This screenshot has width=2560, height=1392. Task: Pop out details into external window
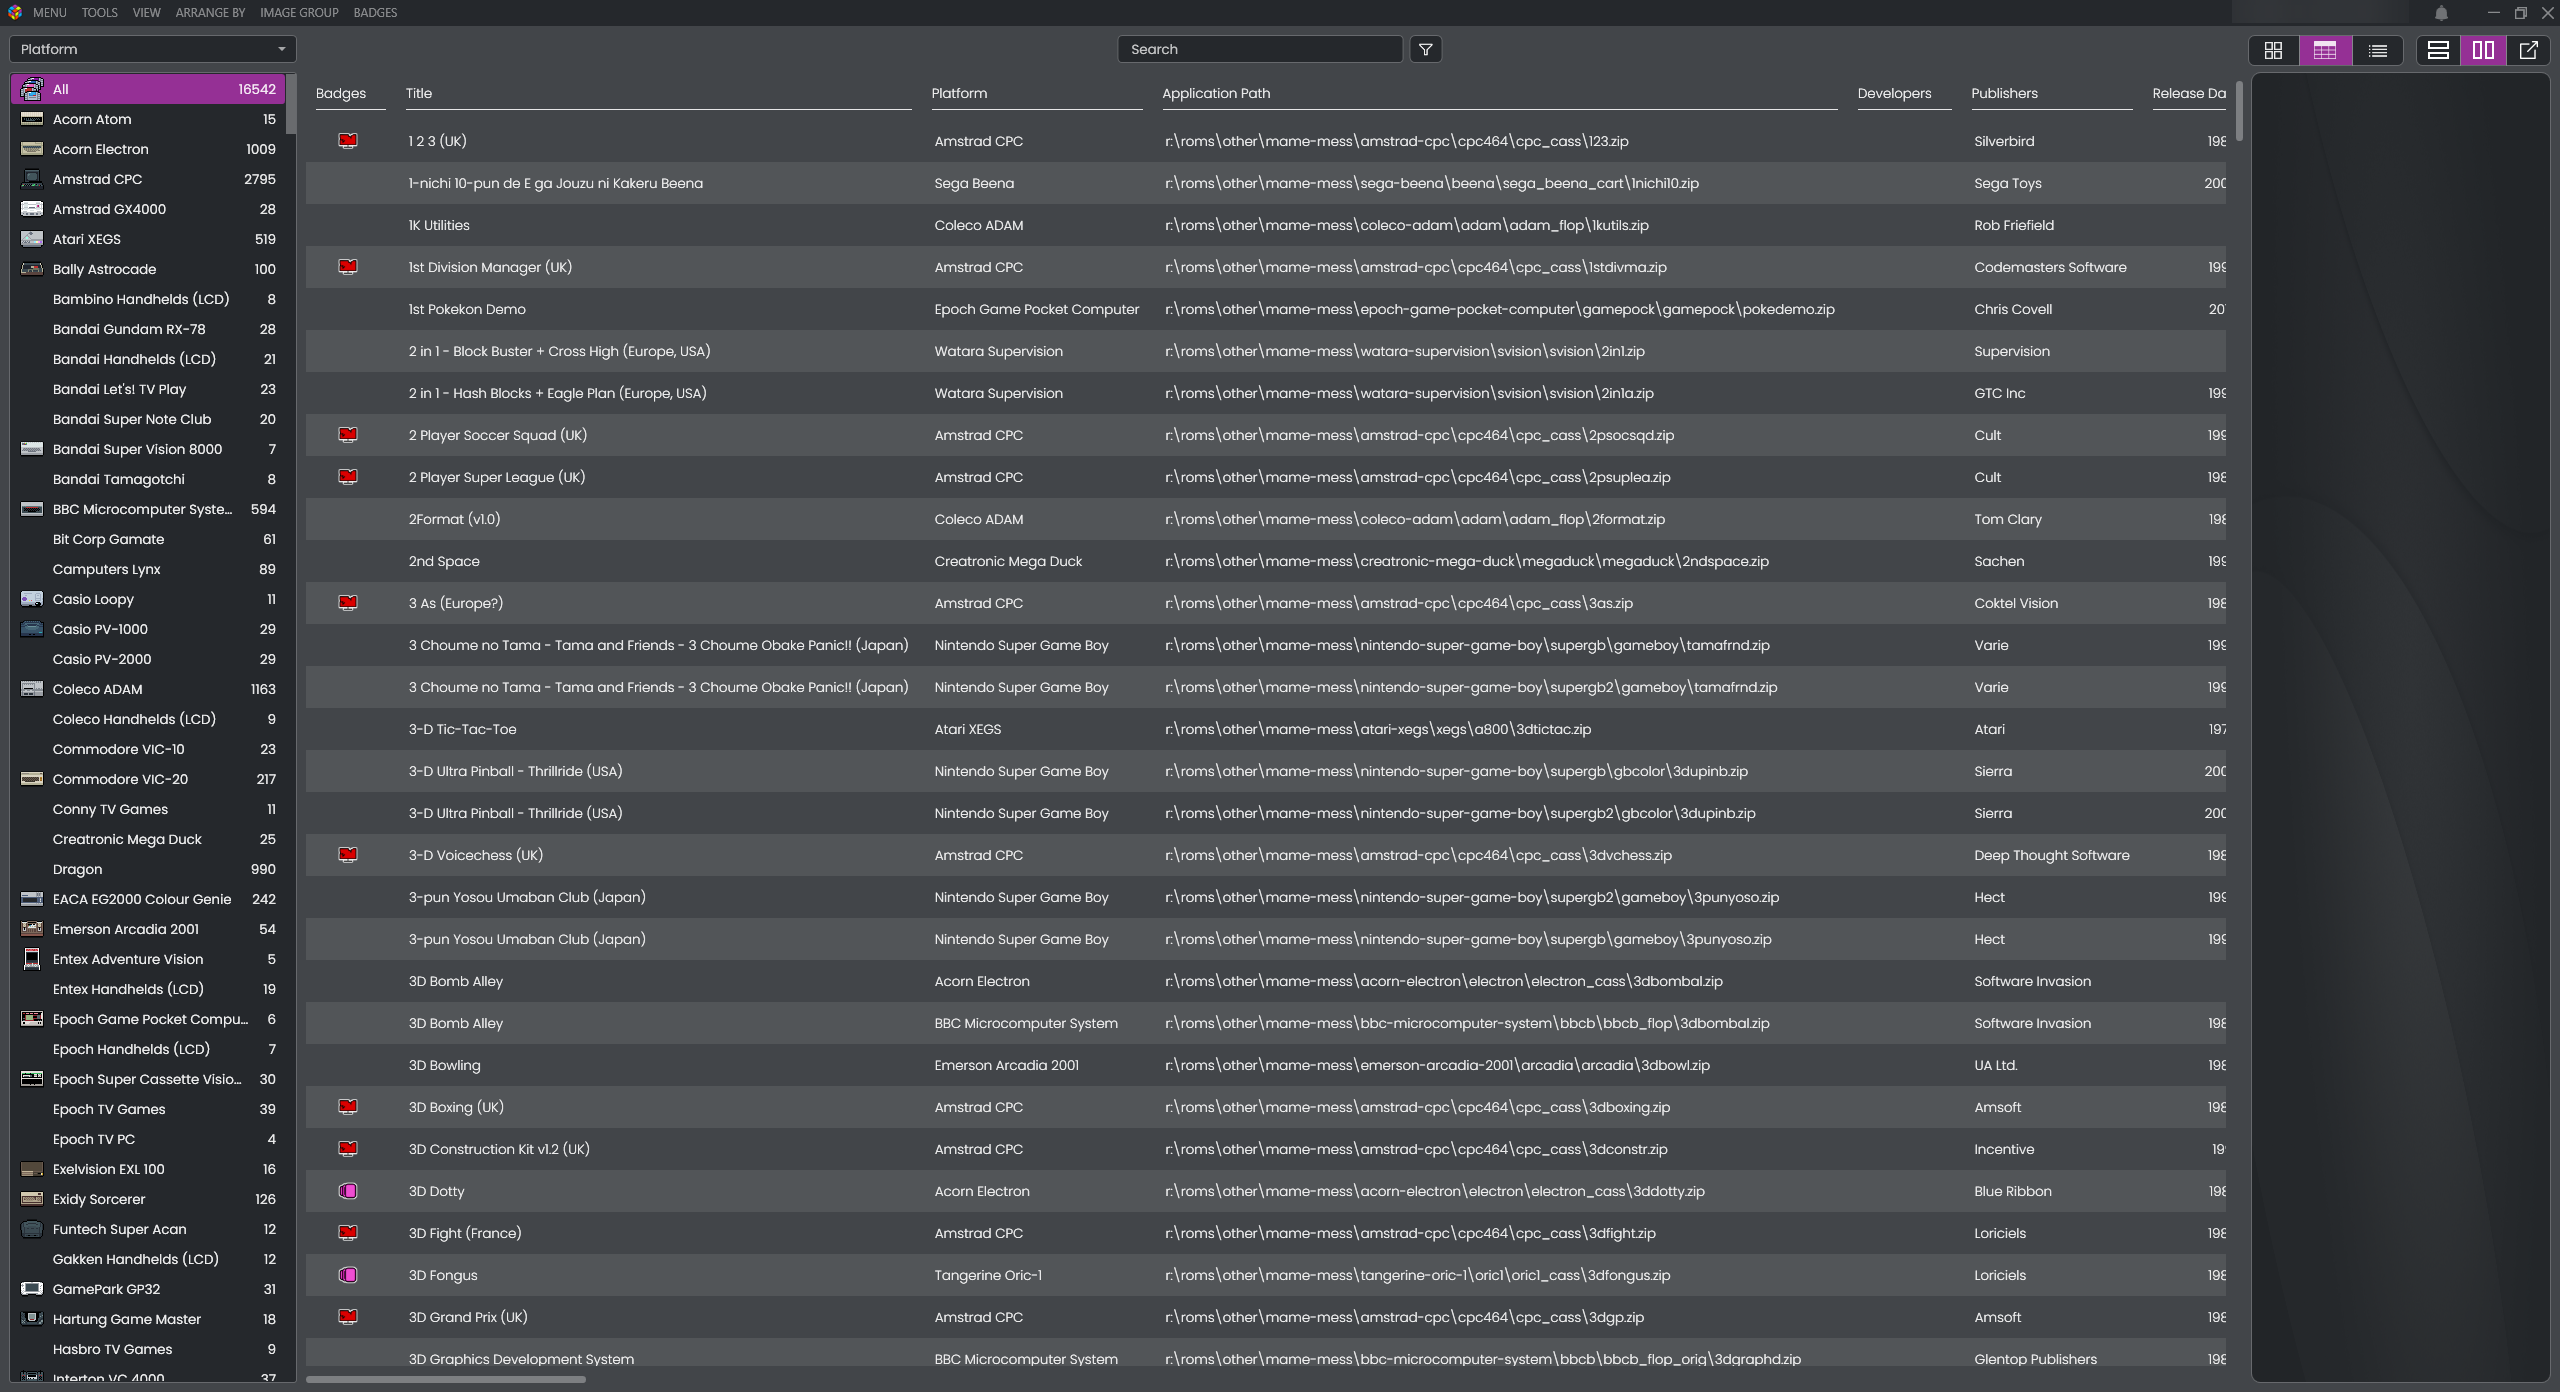click(2529, 50)
